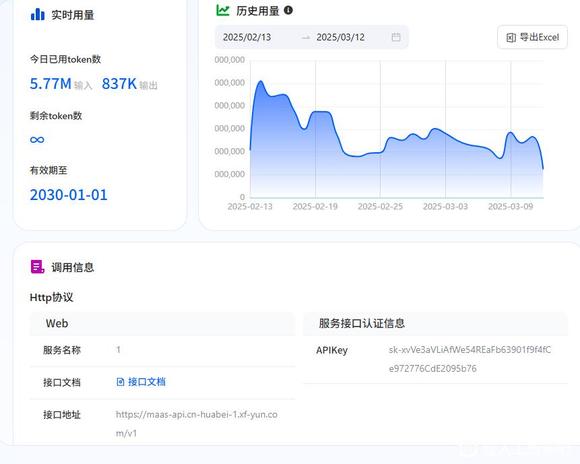Click chart axis label 2025-02-25

[380, 206]
